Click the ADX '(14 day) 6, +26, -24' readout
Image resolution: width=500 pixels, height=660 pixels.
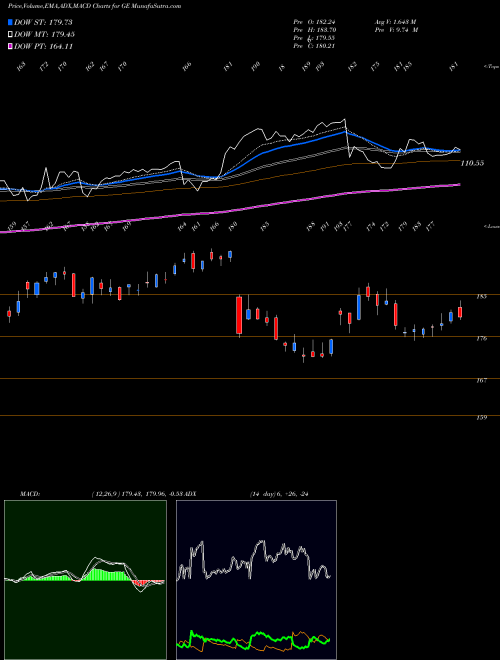[279, 494]
